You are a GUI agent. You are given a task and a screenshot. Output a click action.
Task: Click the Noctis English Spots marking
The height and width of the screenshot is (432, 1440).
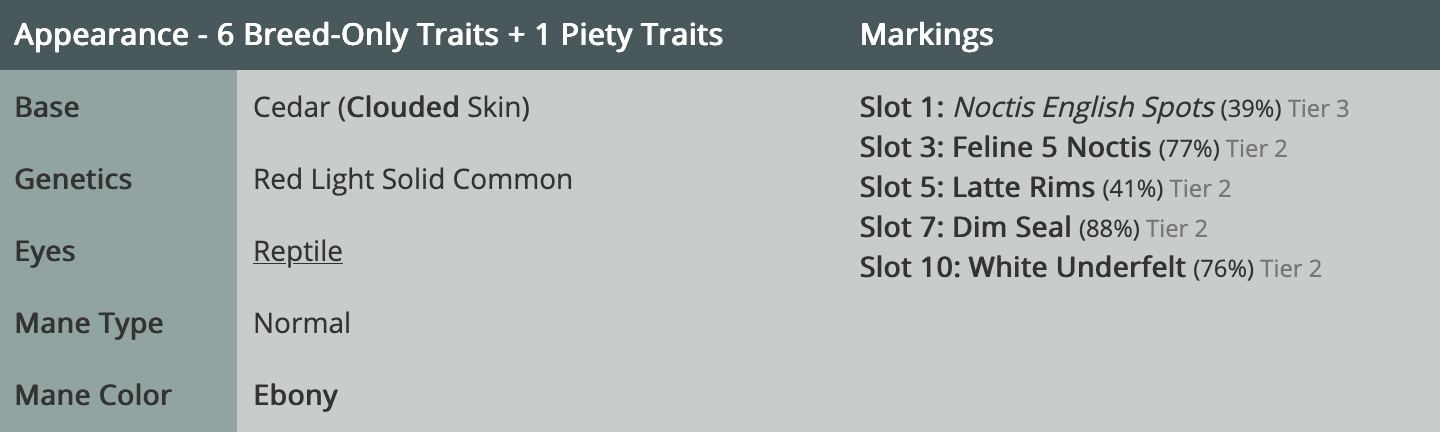tap(1084, 108)
